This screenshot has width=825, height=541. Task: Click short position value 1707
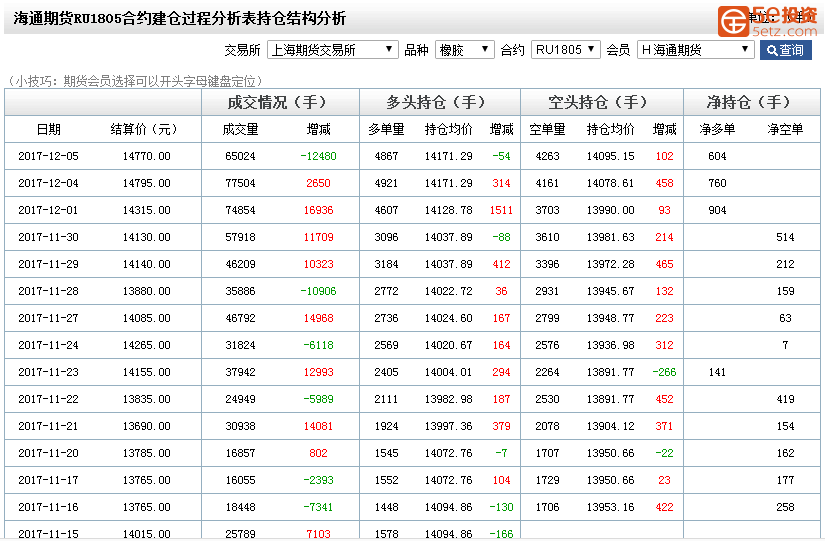(547, 453)
